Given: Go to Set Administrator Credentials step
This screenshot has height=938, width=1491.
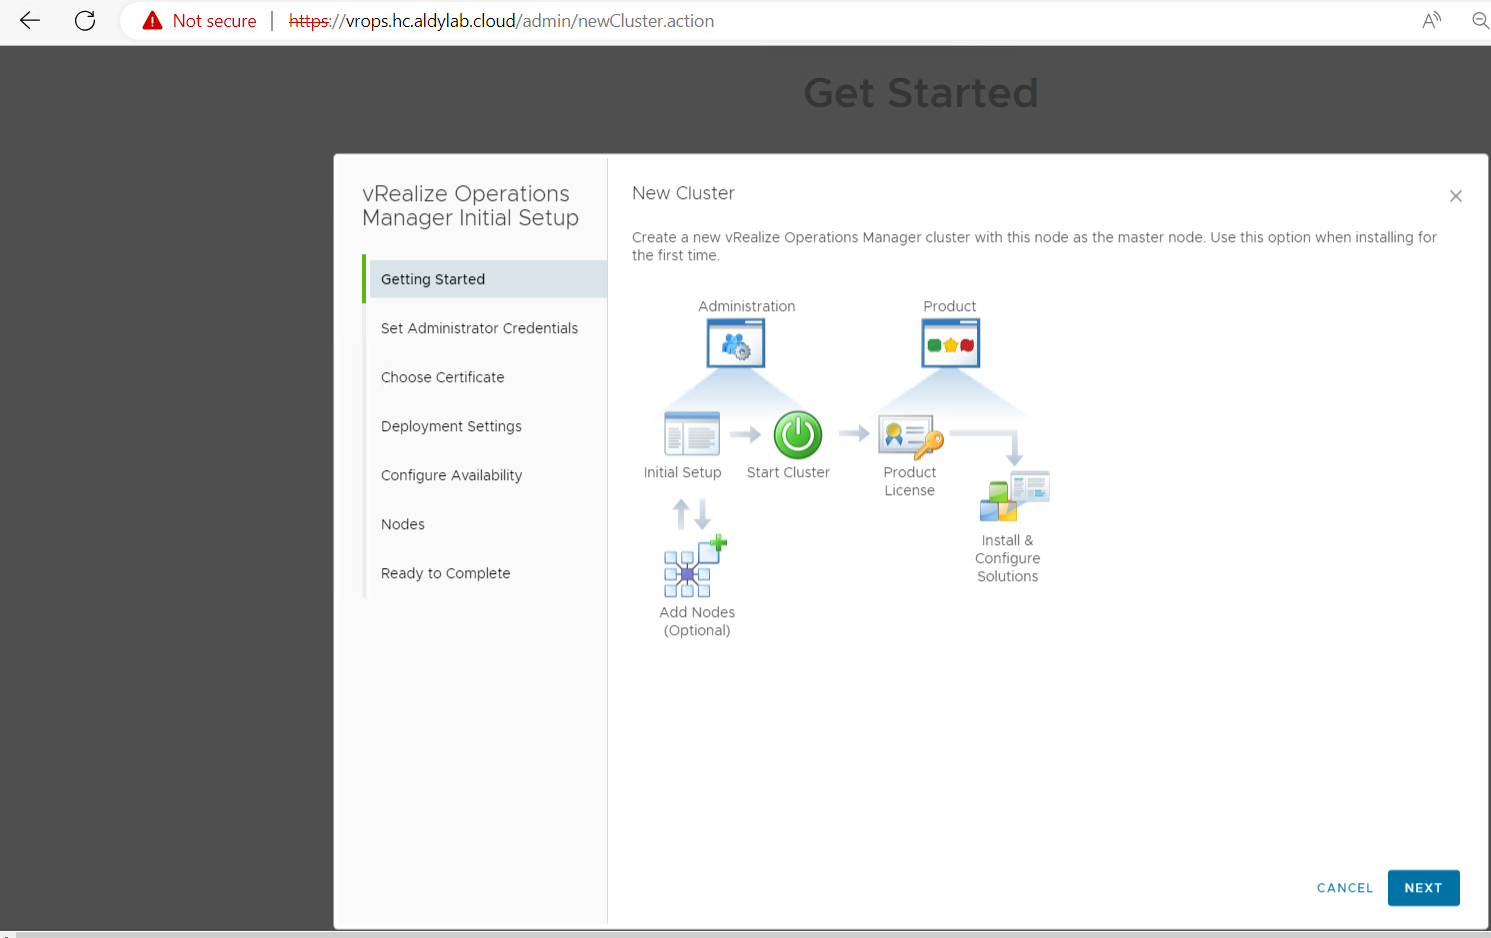Looking at the screenshot, I should 479,329.
